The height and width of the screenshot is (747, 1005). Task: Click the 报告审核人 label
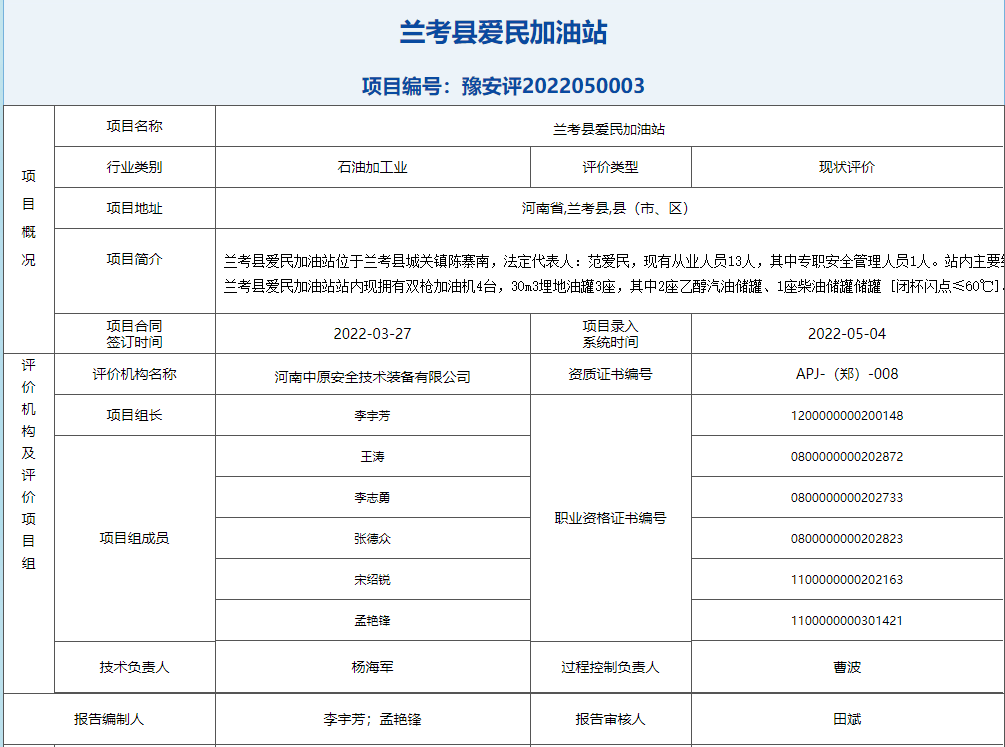click(x=610, y=719)
